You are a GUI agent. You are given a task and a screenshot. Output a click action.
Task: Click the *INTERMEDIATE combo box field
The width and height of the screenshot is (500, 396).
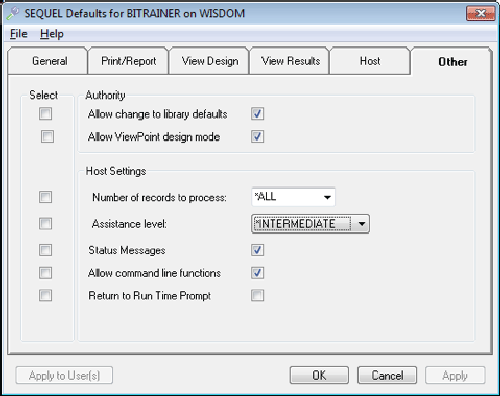pos(310,224)
